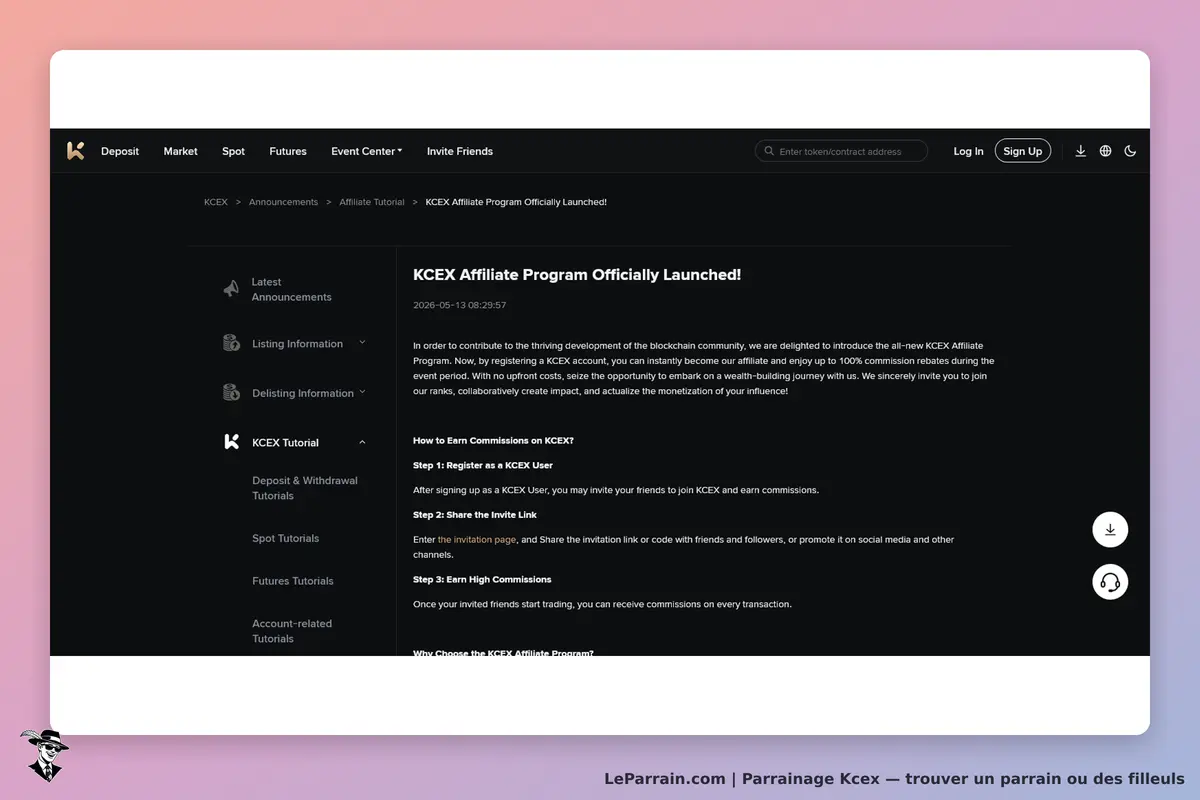The image size is (1200, 800).
Task: Select KCEX Tutorial sidebar item
Action: (x=285, y=442)
